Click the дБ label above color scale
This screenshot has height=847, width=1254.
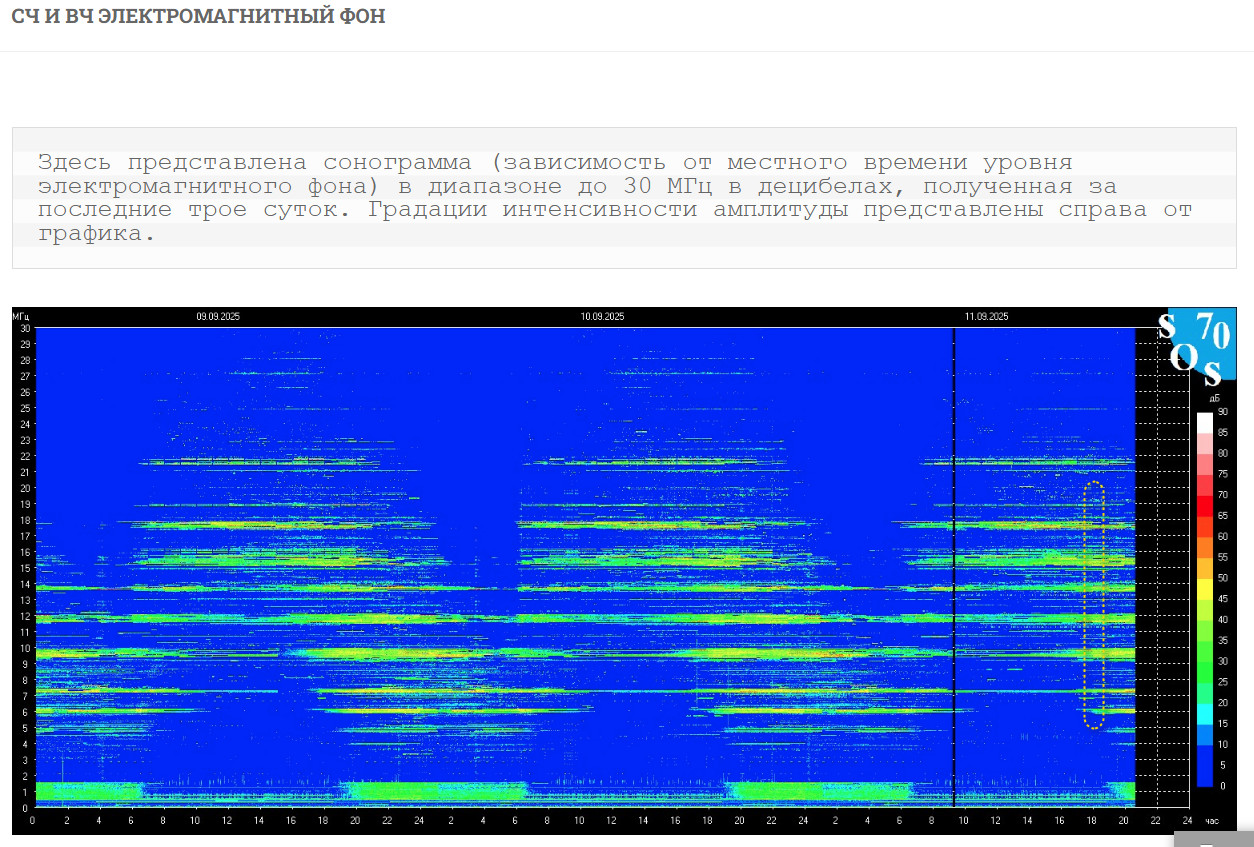click(1215, 398)
